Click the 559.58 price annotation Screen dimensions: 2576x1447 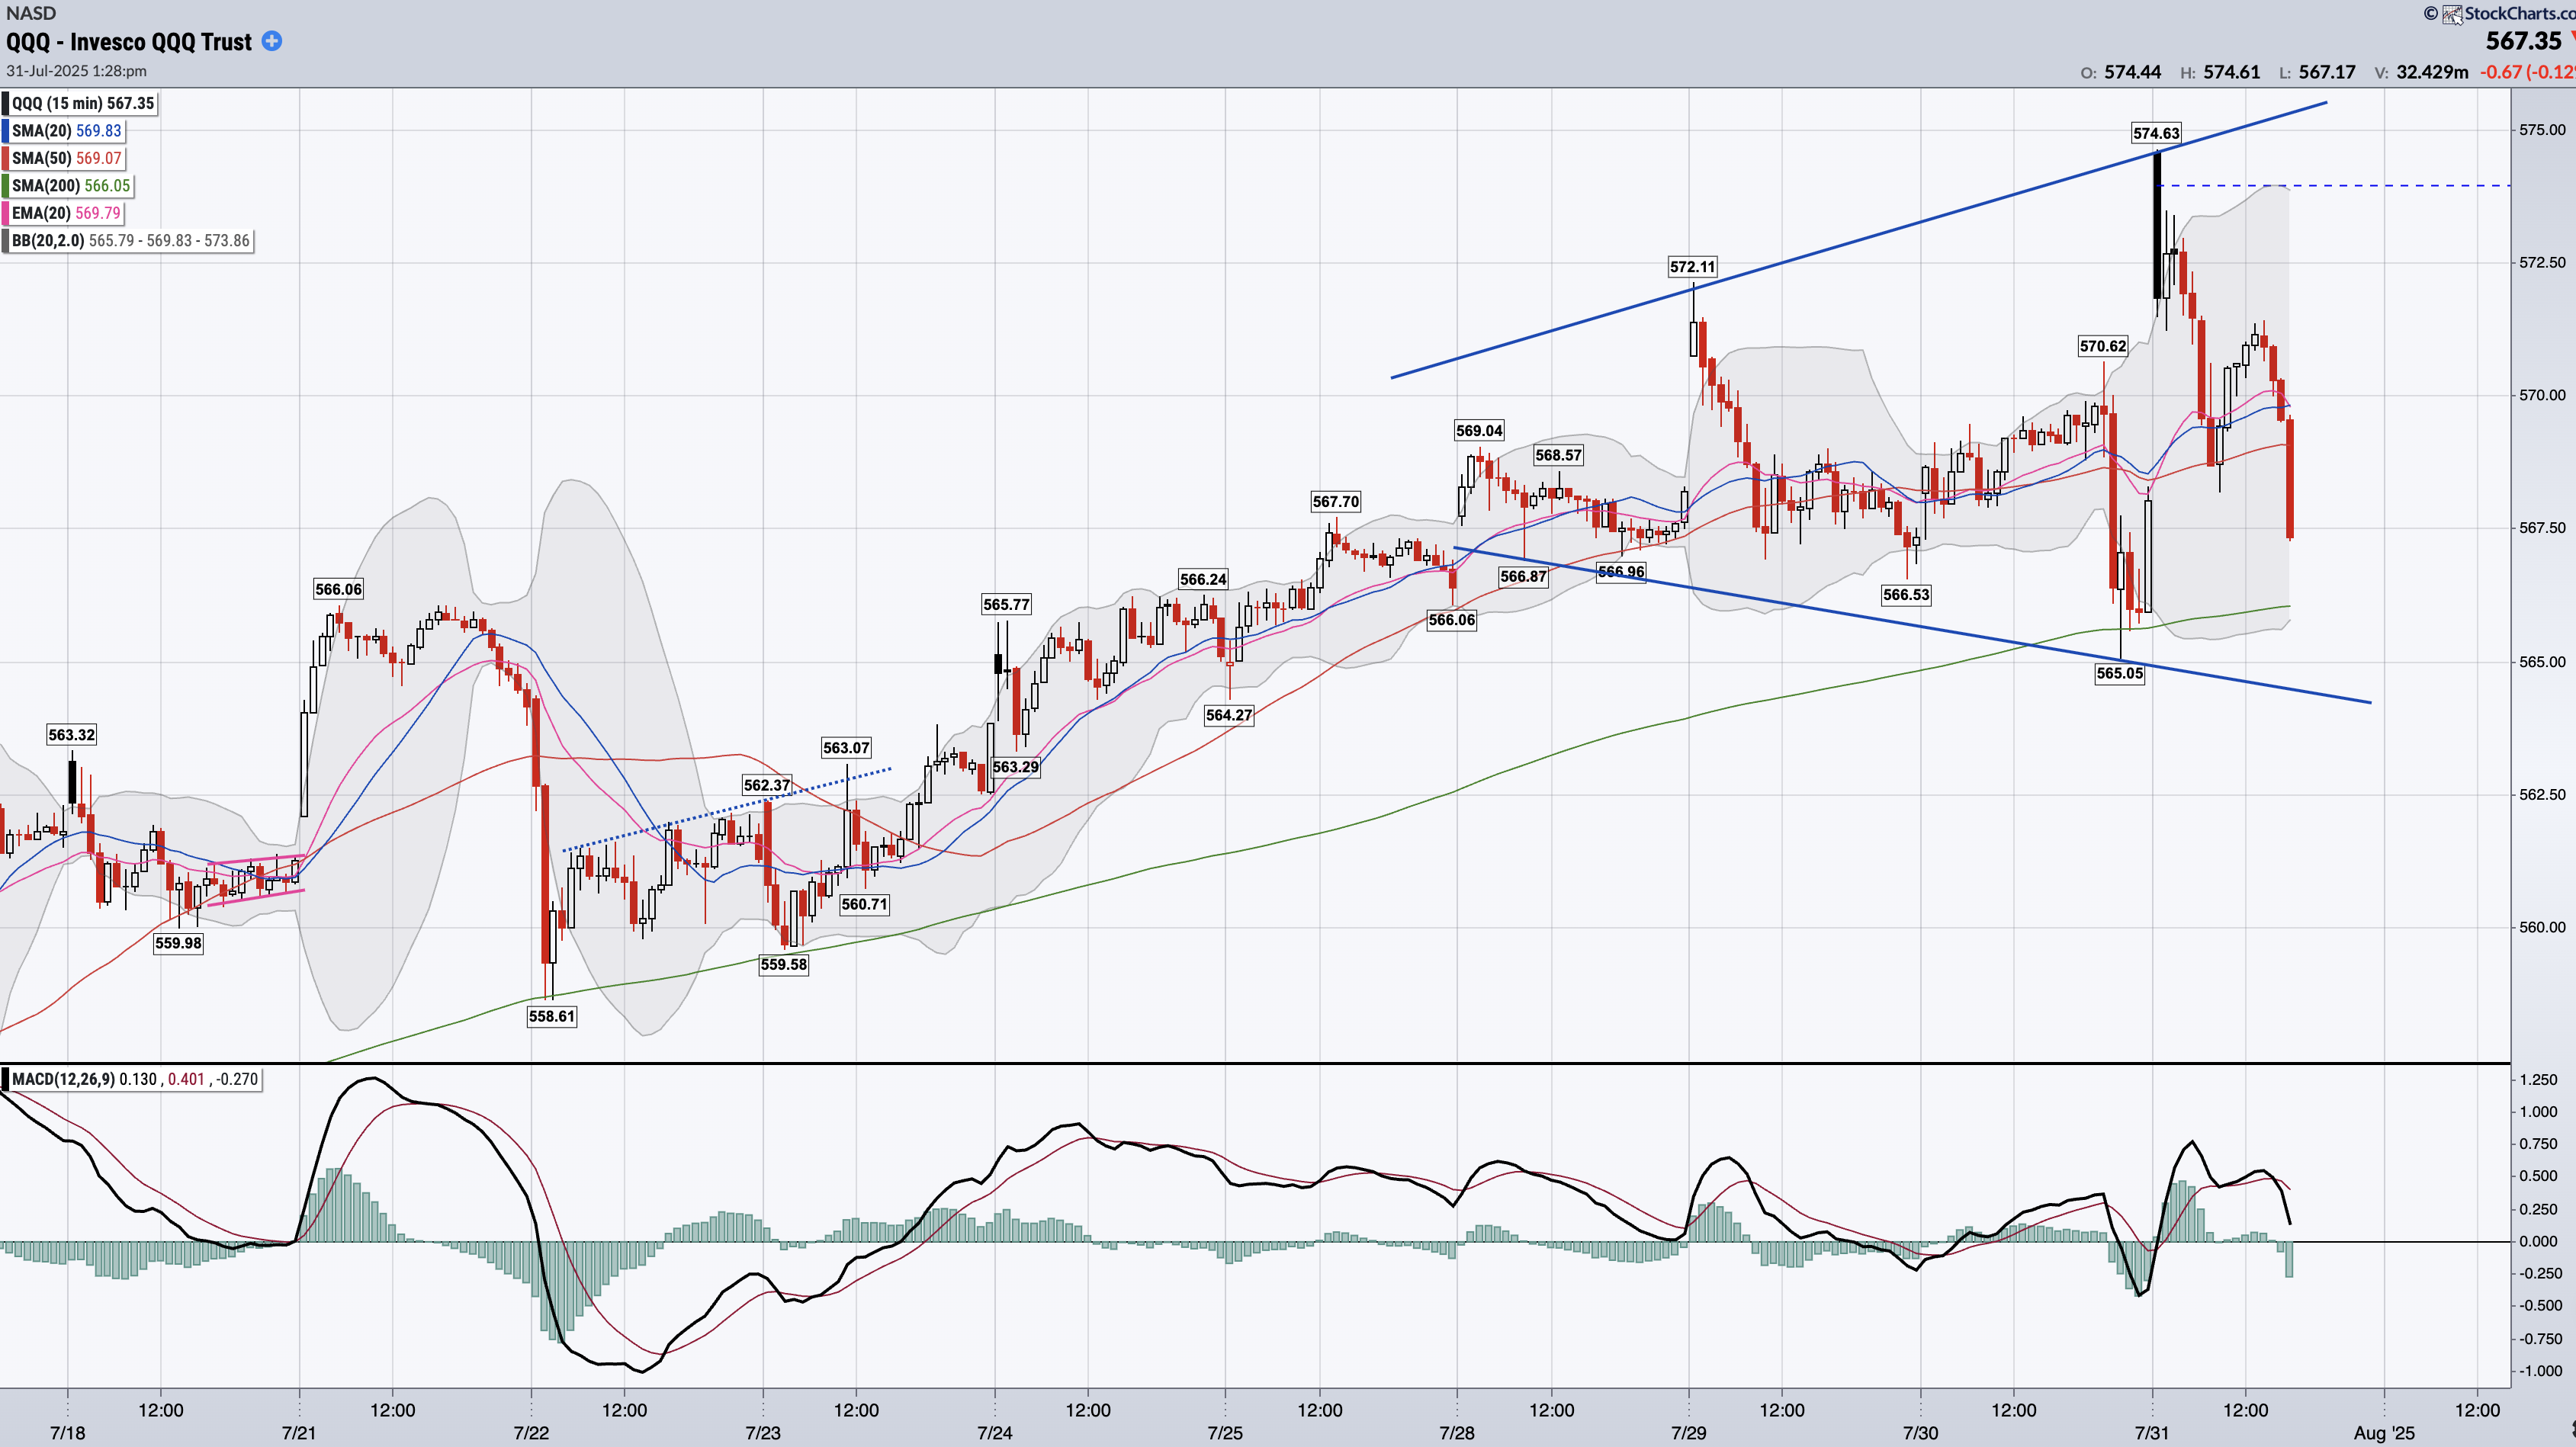click(x=783, y=965)
